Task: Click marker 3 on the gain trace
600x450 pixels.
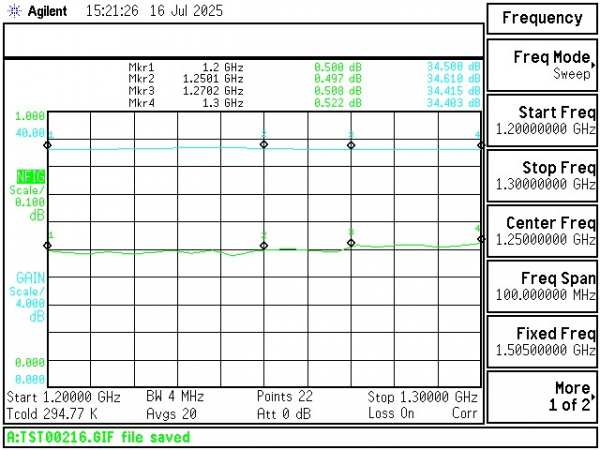Action: [x=351, y=145]
